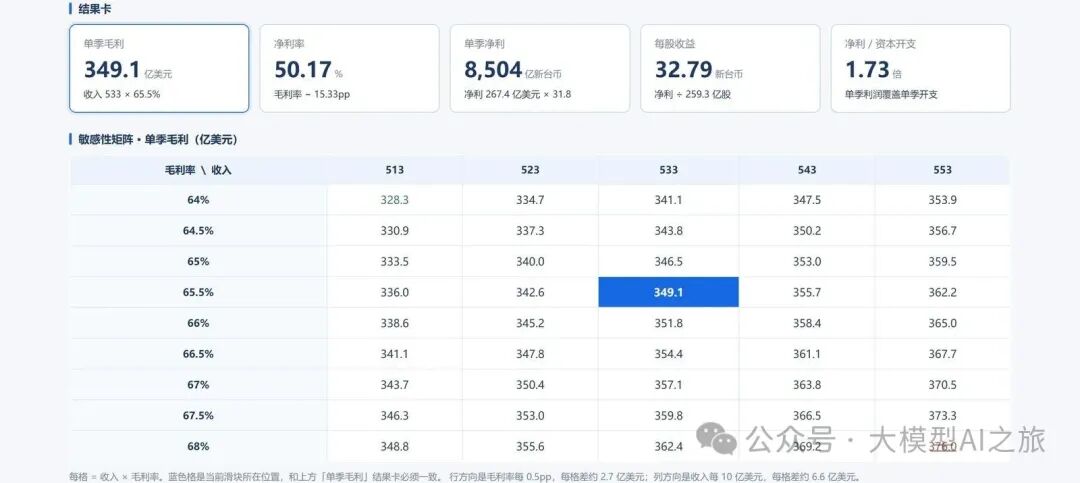Viewport: 1080px width, 483px height.
Task: Select the 单季毛利 349.1 result card
Action: point(159,68)
